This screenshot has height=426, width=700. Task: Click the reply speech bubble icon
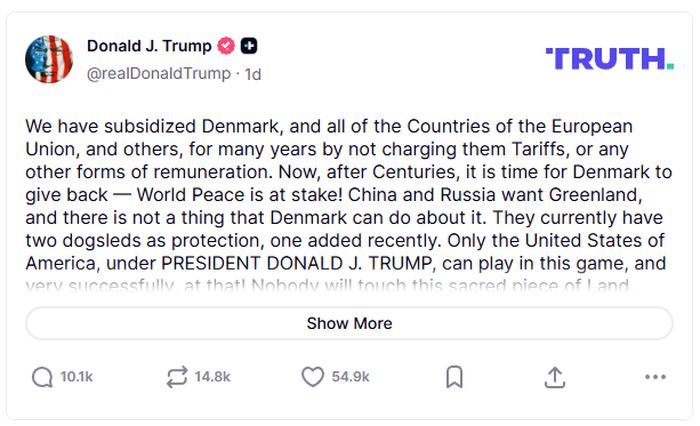pyautogui.click(x=42, y=377)
